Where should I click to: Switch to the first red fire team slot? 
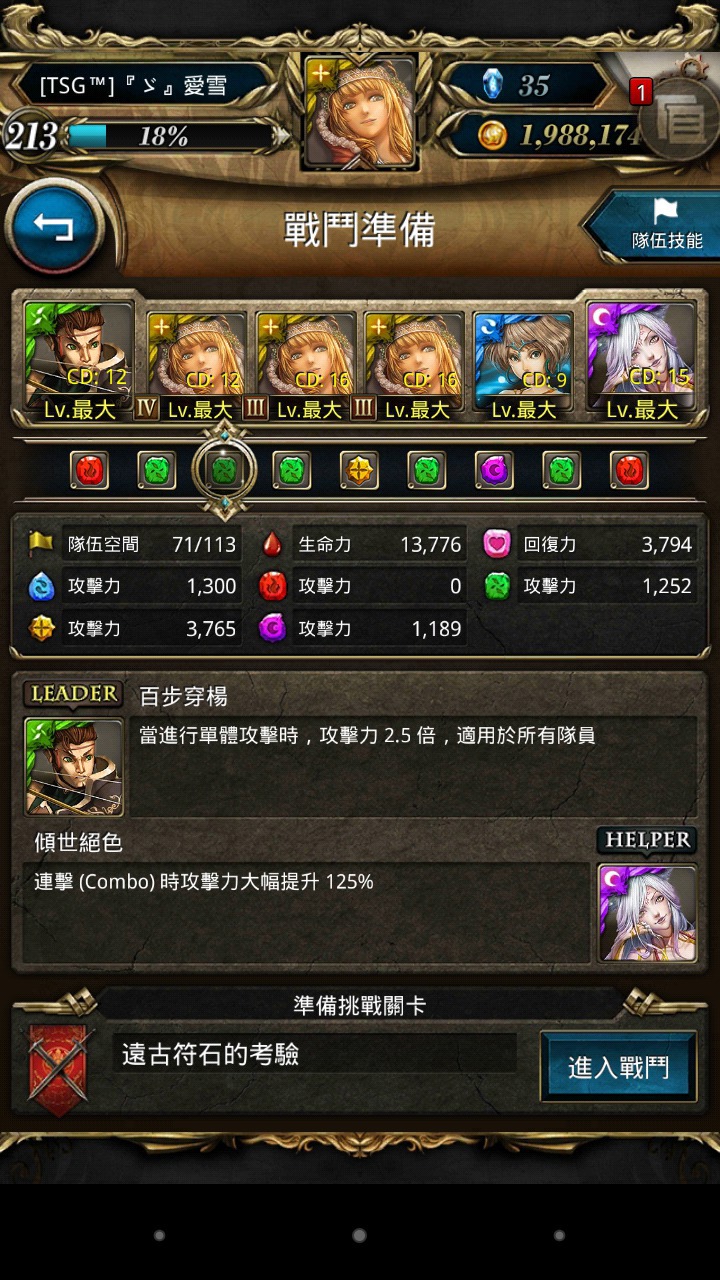click(90, 470)
